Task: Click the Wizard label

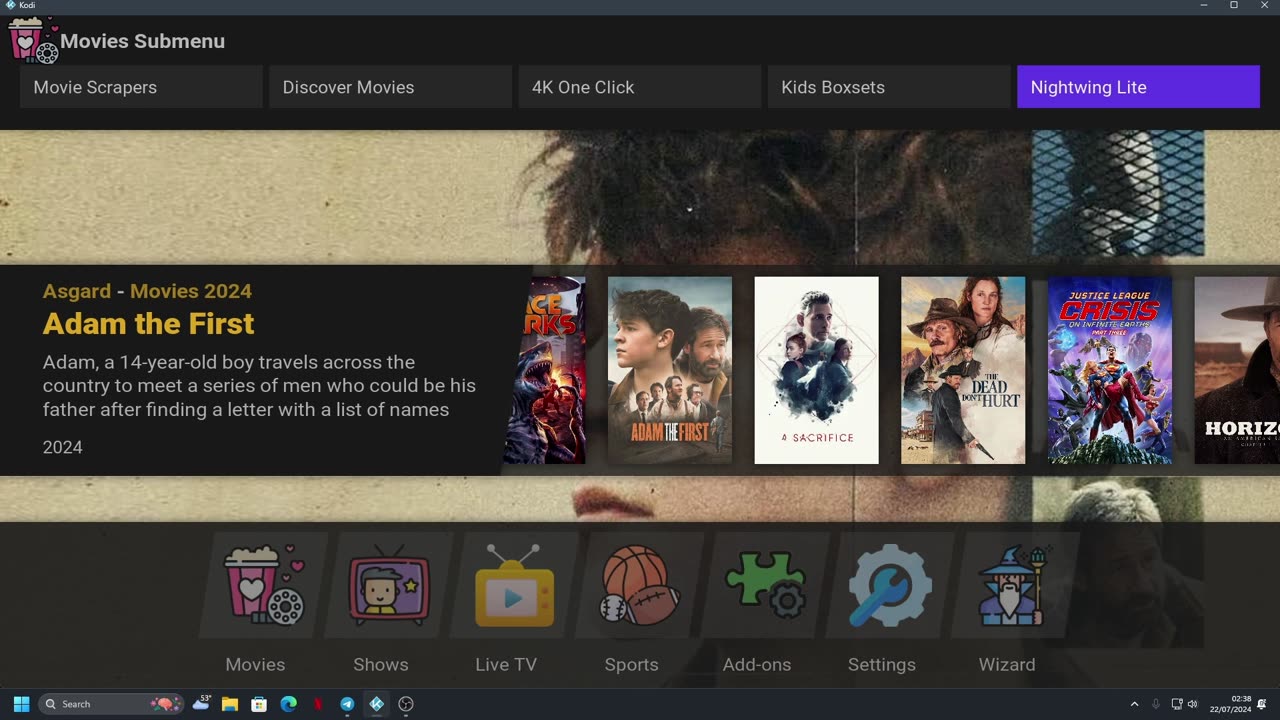Action: coord(1007,664)
